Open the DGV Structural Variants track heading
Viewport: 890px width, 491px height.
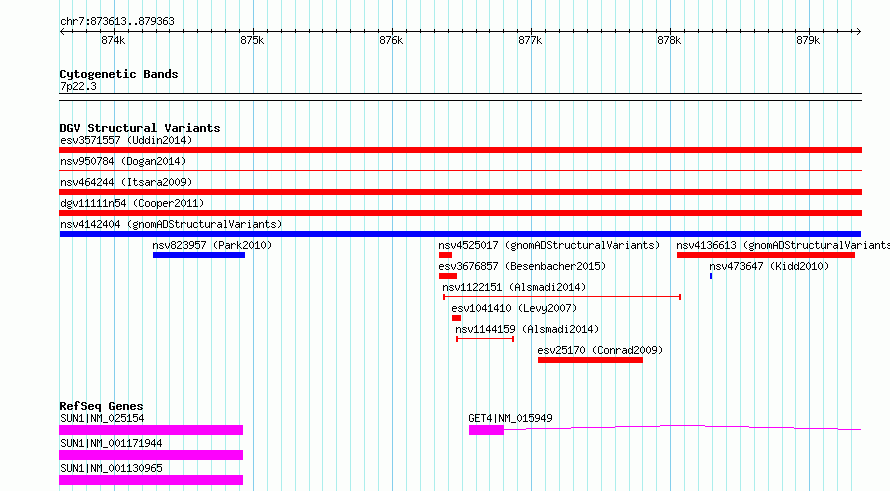click(140, 128)
